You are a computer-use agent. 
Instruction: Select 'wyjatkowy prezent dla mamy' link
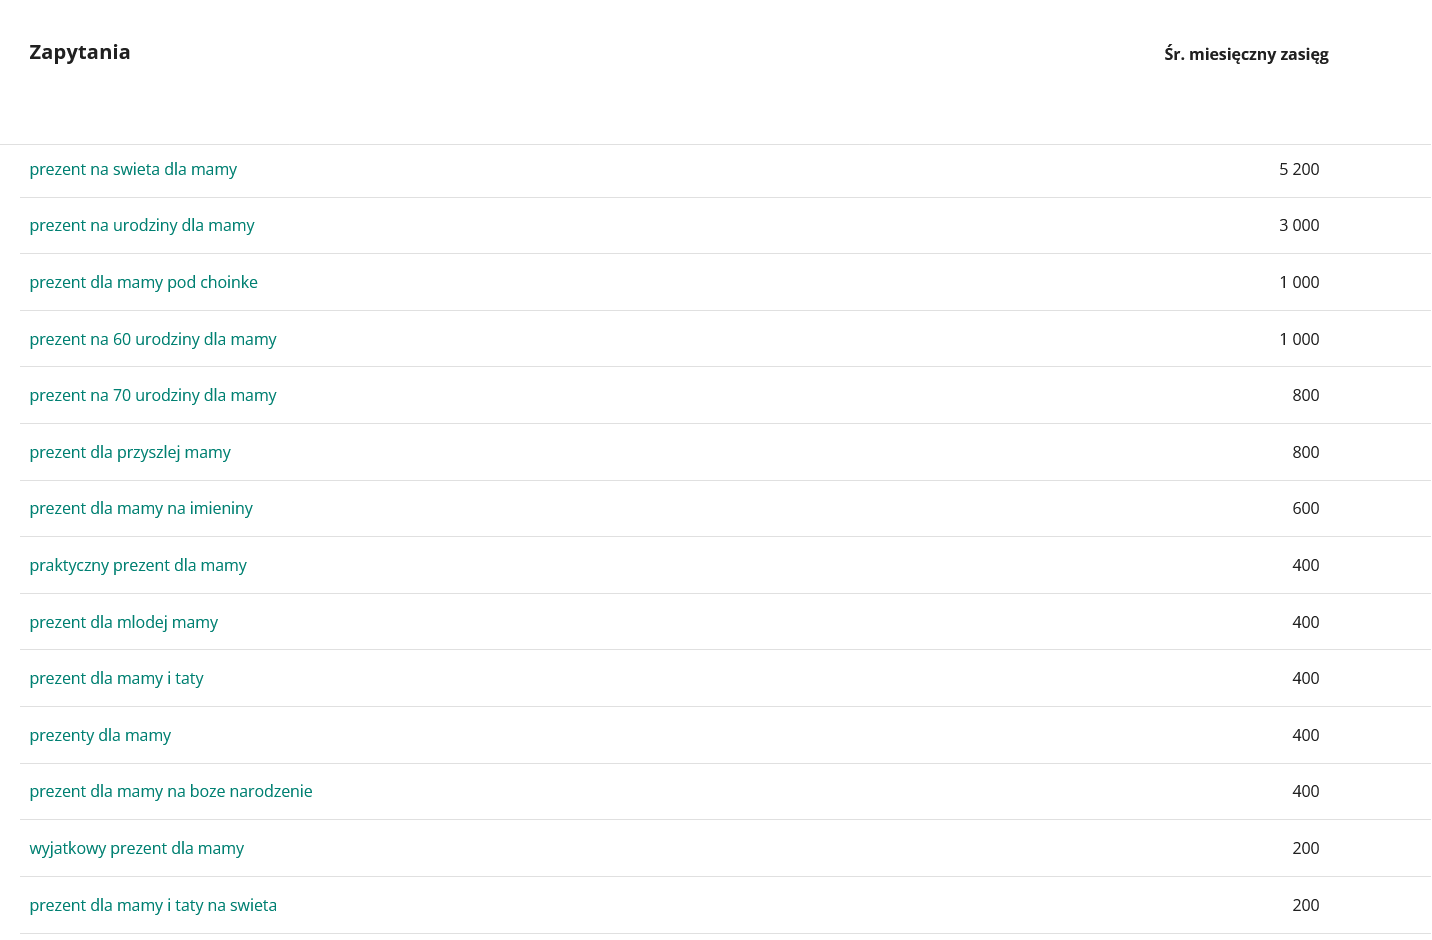[137, 849]
